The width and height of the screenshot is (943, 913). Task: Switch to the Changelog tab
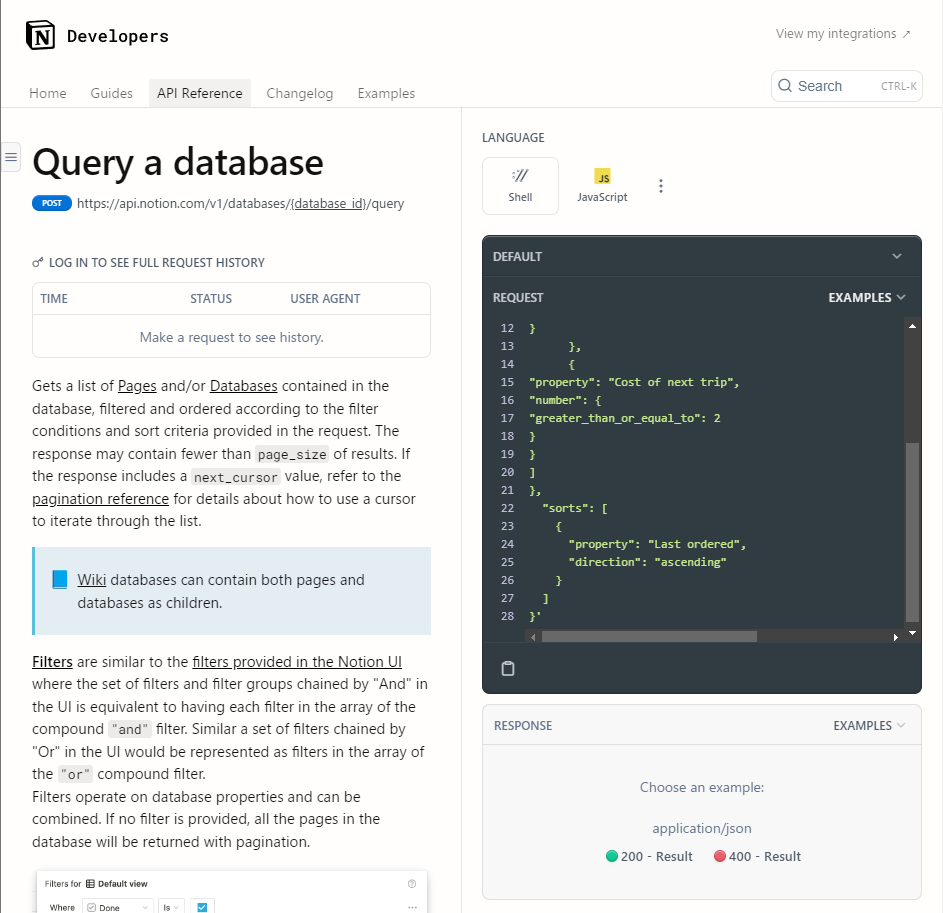point(300,93)
